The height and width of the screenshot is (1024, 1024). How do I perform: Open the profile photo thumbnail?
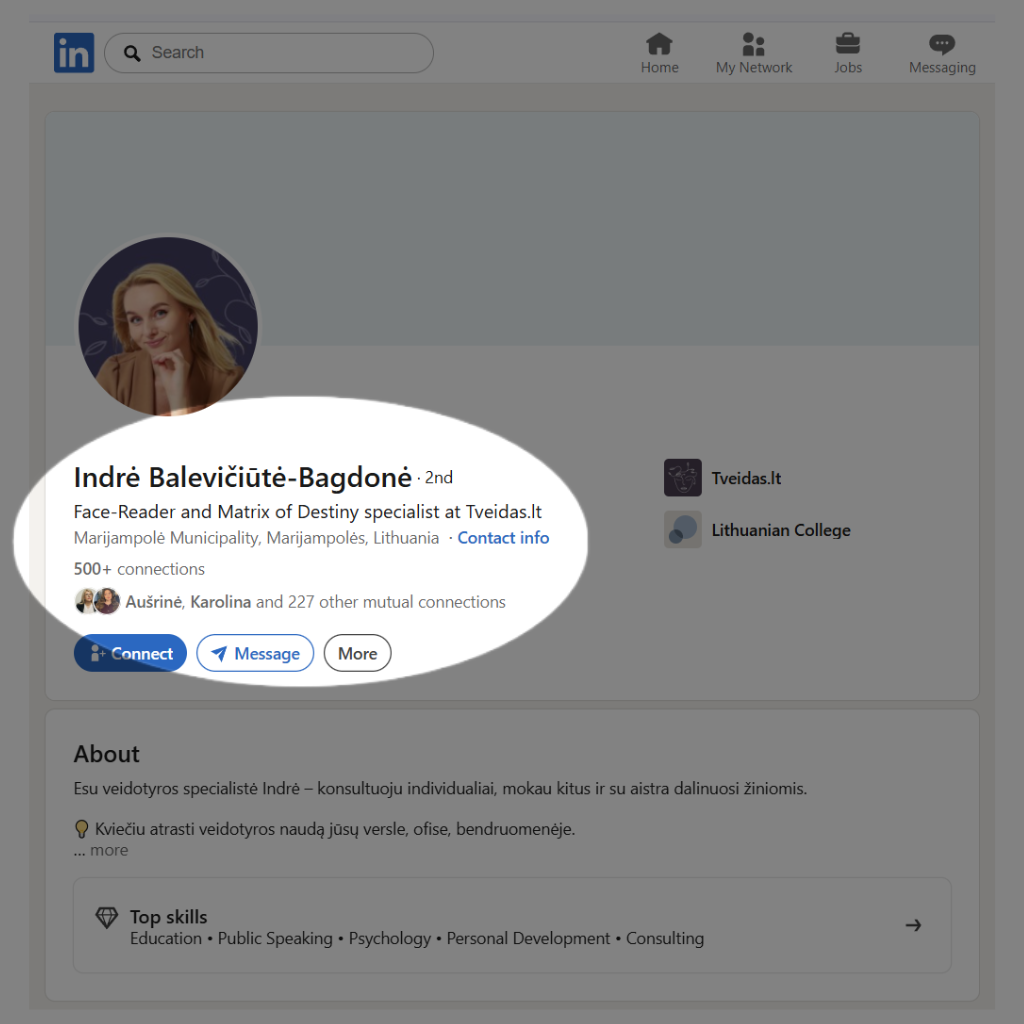[168, 327]
